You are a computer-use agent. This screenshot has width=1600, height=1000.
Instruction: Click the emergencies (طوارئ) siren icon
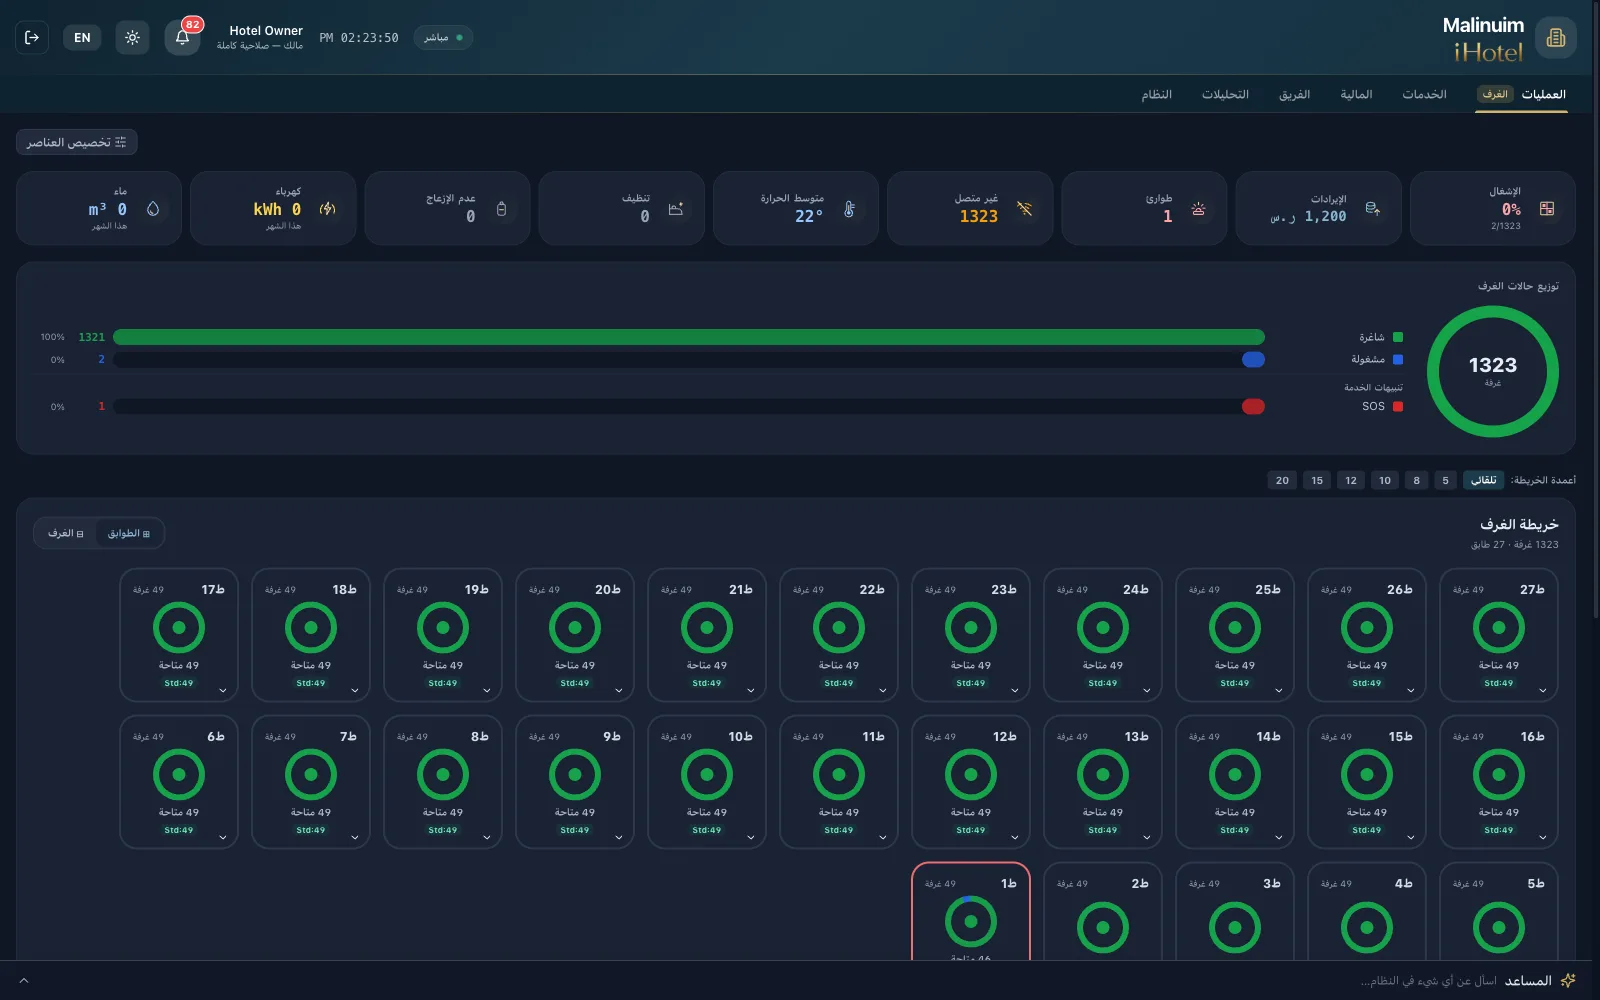[x=1198, y=209]
